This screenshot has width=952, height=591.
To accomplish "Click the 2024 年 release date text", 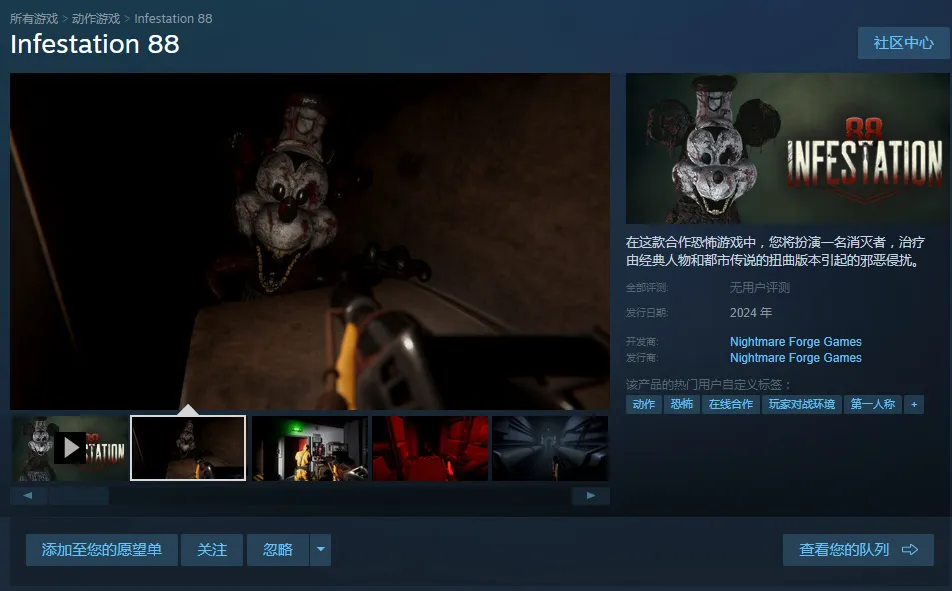I will click(751, 312).
